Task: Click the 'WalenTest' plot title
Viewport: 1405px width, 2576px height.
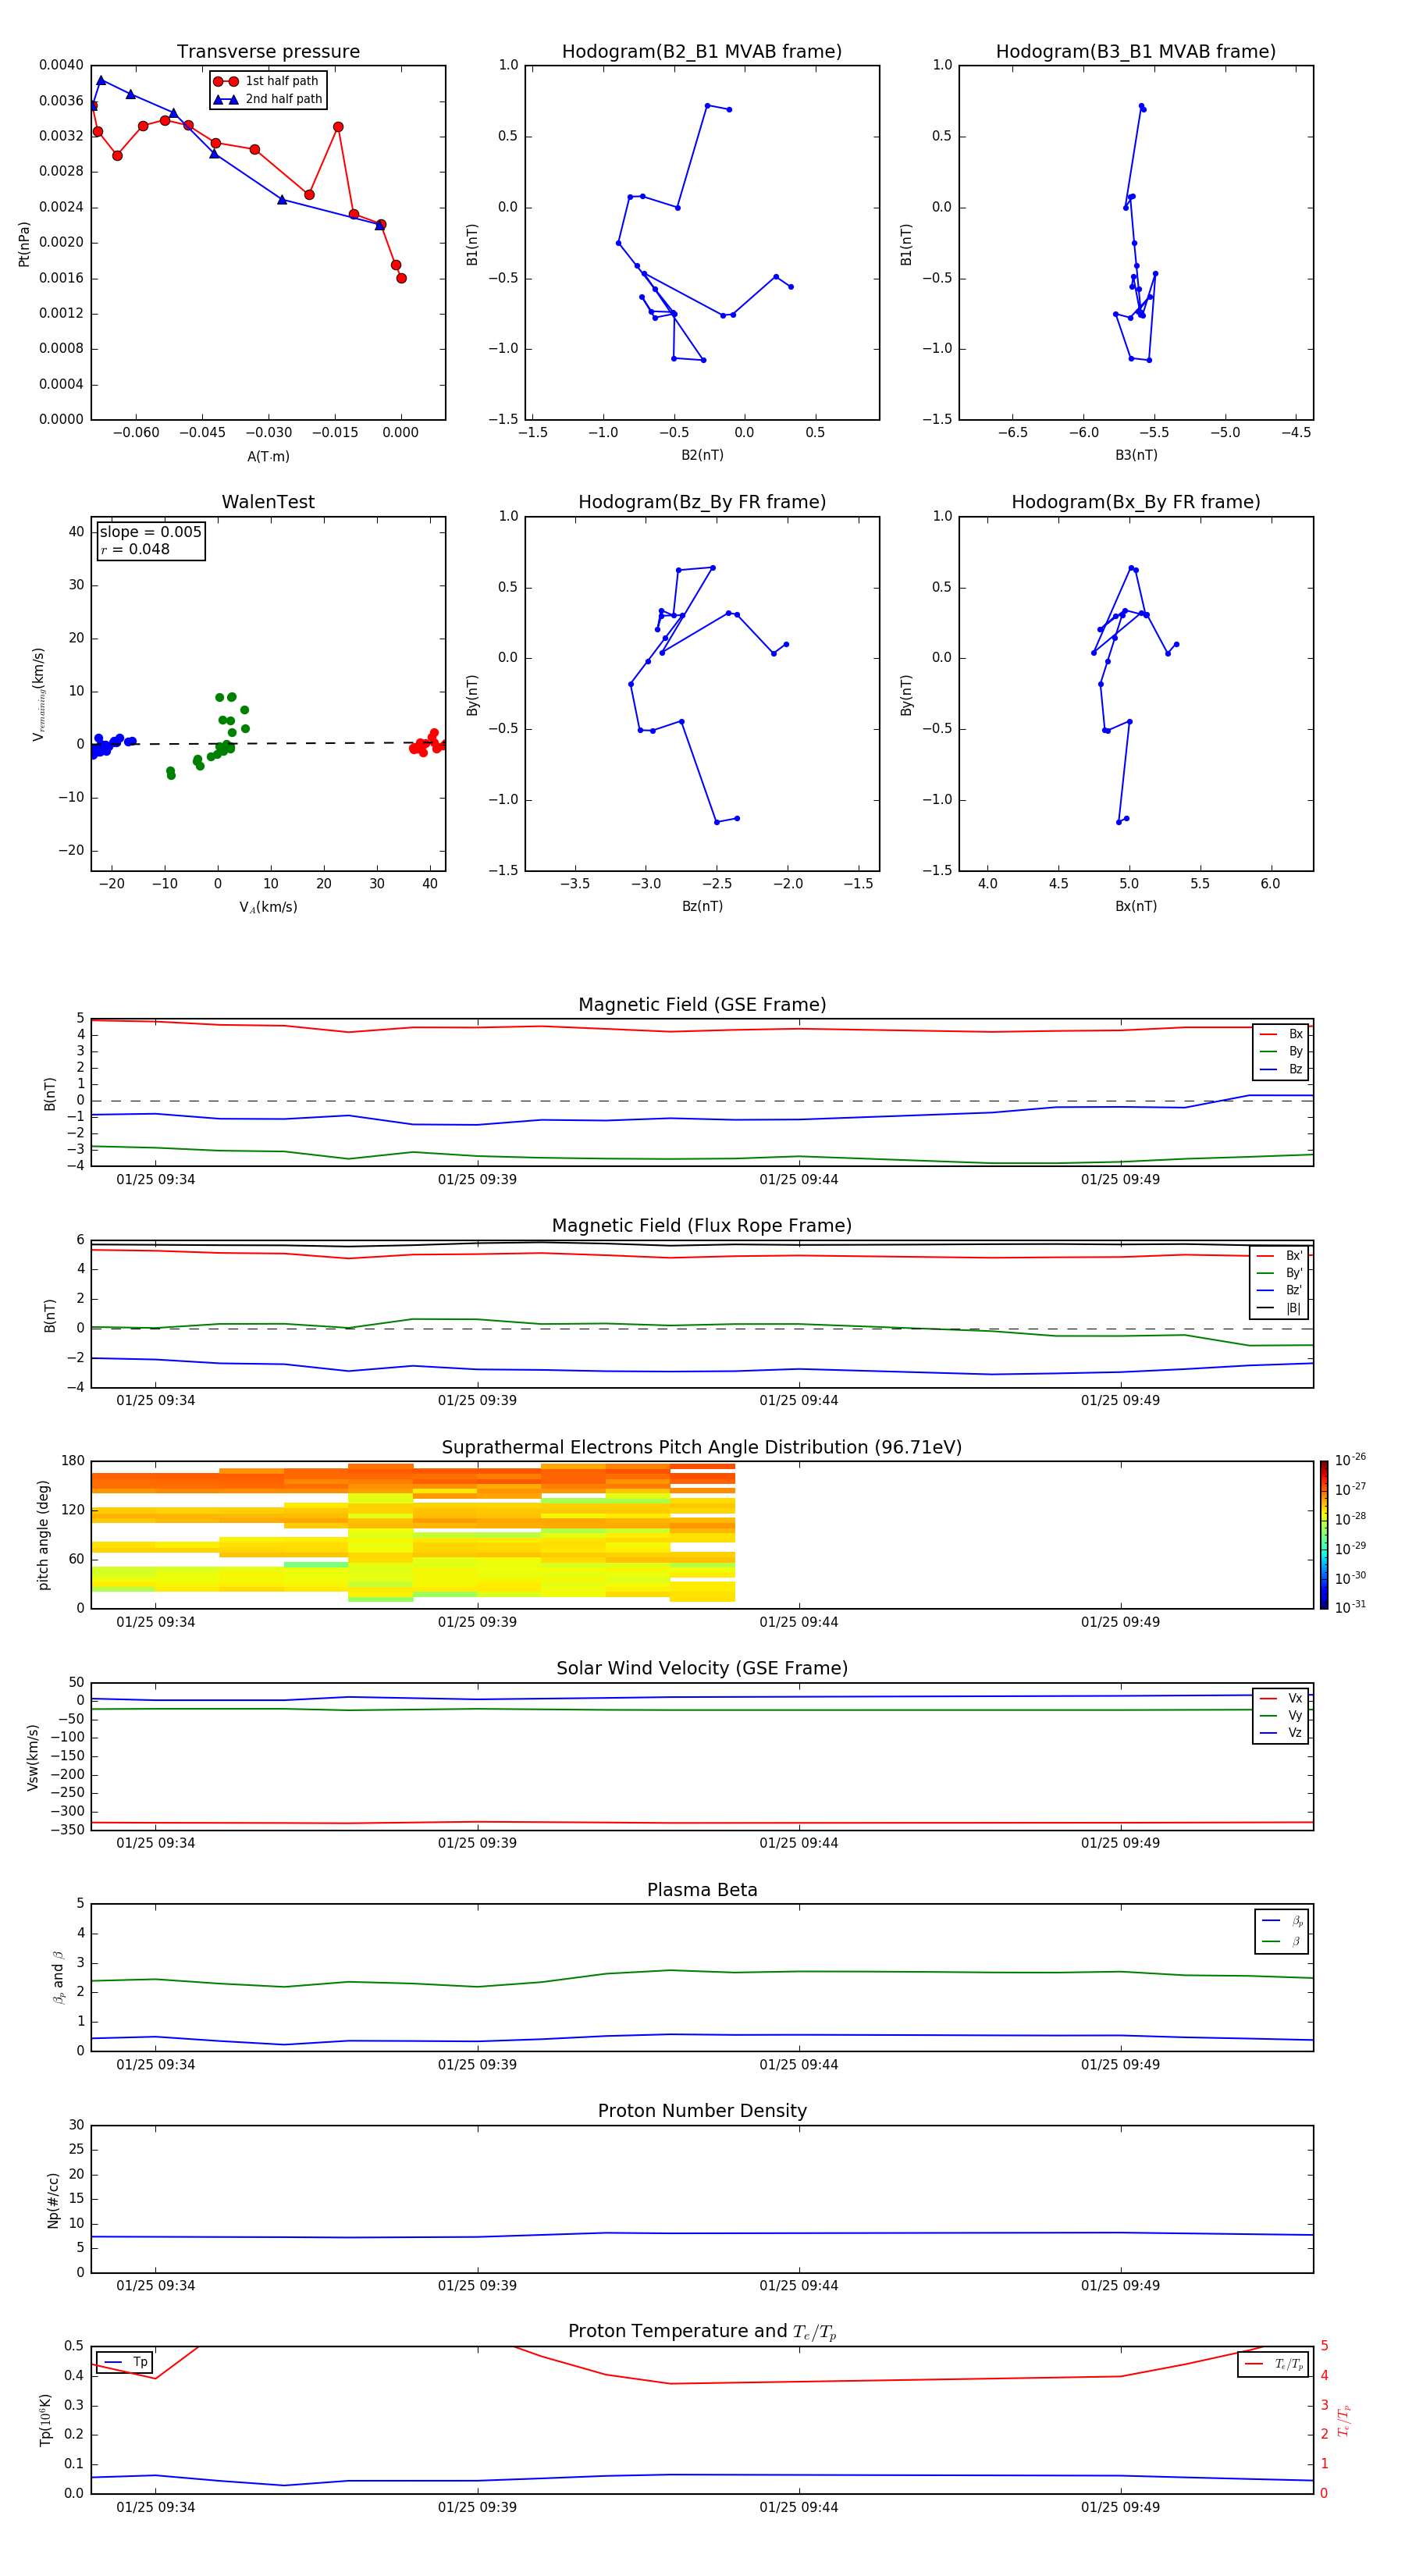Action: tap(268, 502)
